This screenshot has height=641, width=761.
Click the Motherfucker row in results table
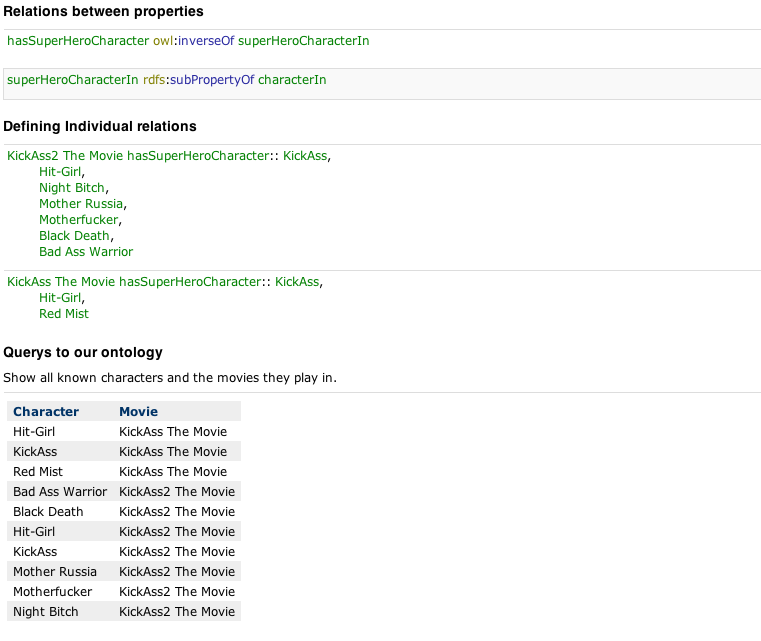click(x=124, y=592)
